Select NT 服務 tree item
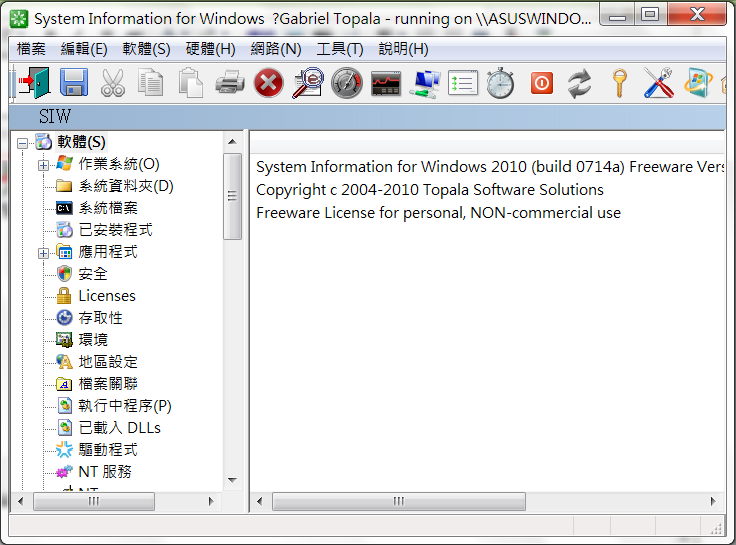 click(x=105, y=472)
